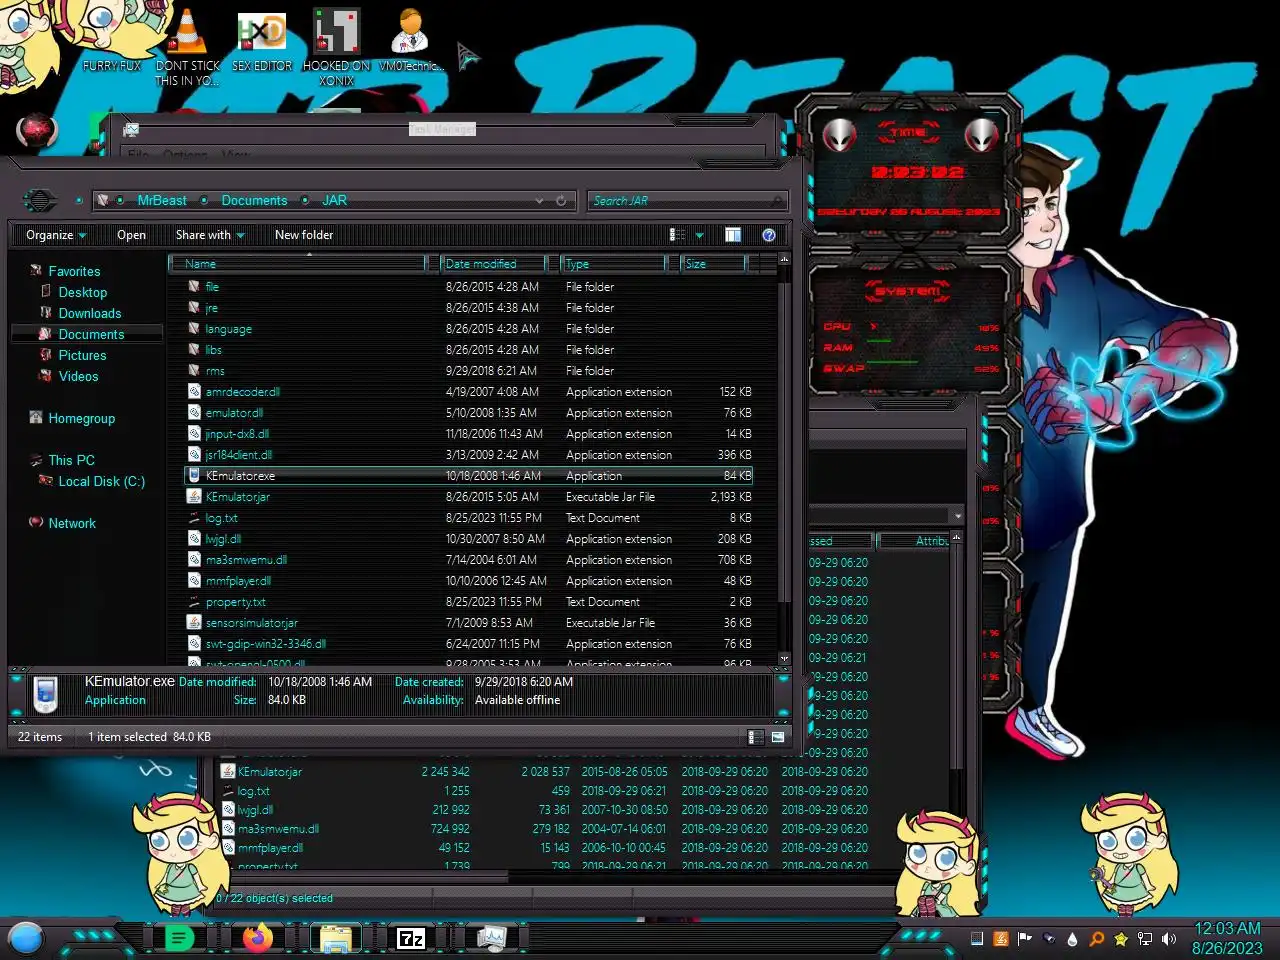1280x960 pixels.
Task: Sort by the Size column header
Action: (713, 264)
